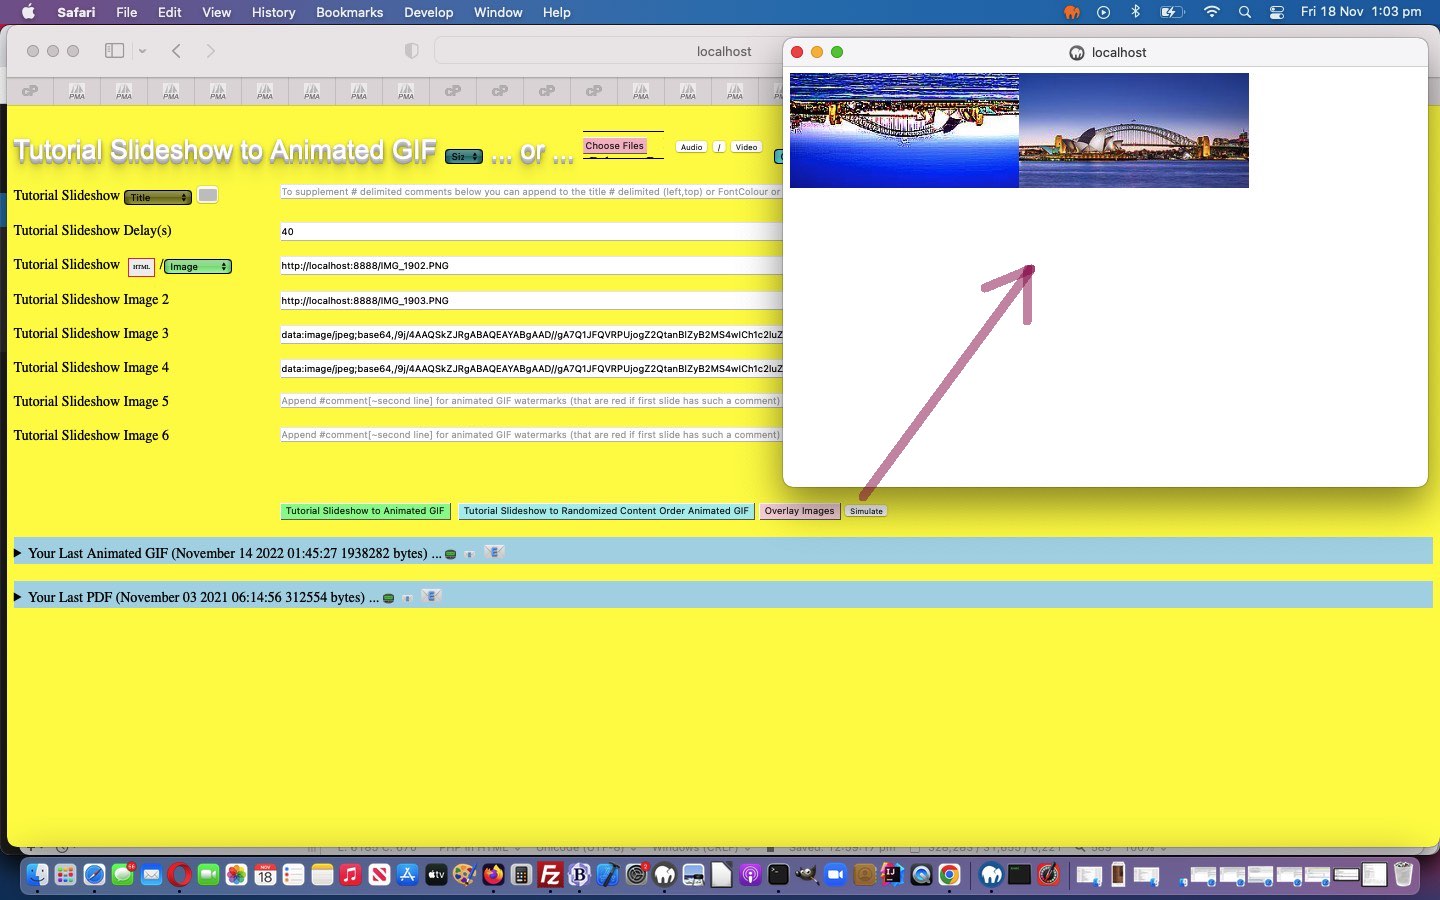The image size is (1440, 900).
Task: Open Control Centre in the menu bar
Action: tap(1277, 12)
